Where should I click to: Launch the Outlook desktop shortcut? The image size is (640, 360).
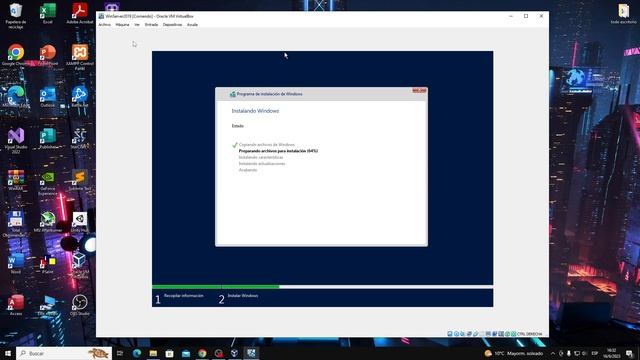click(x=48, y=97)
